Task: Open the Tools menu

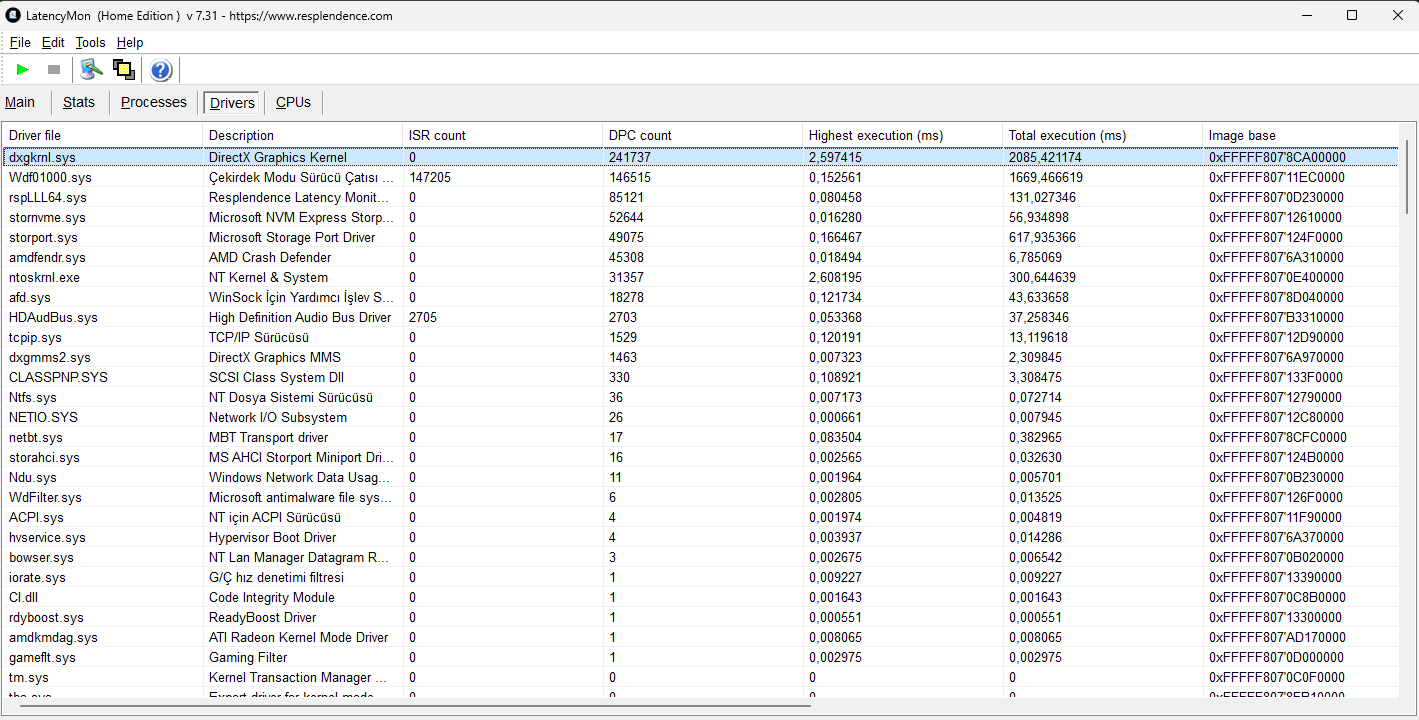Action: (90, 43)
